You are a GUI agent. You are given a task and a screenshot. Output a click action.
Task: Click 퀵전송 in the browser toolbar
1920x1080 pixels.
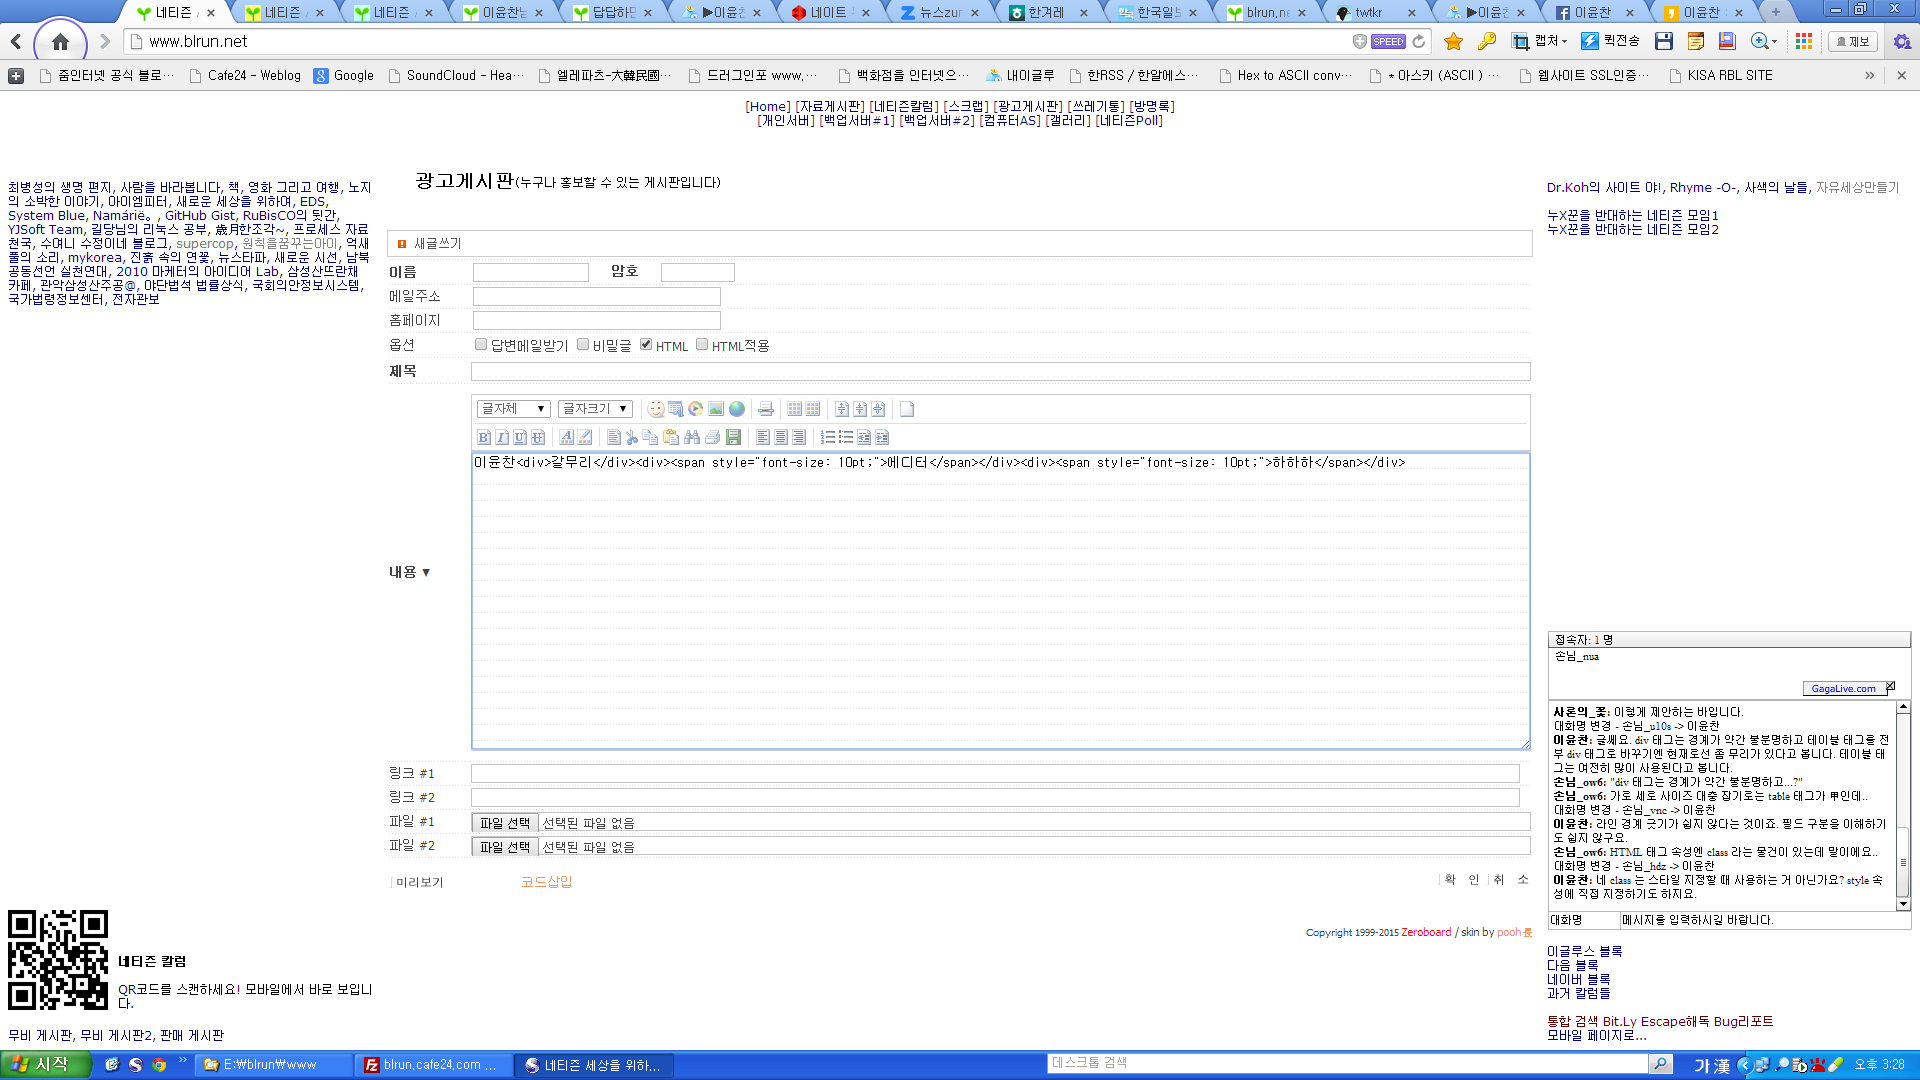(x=1610, y=41)
